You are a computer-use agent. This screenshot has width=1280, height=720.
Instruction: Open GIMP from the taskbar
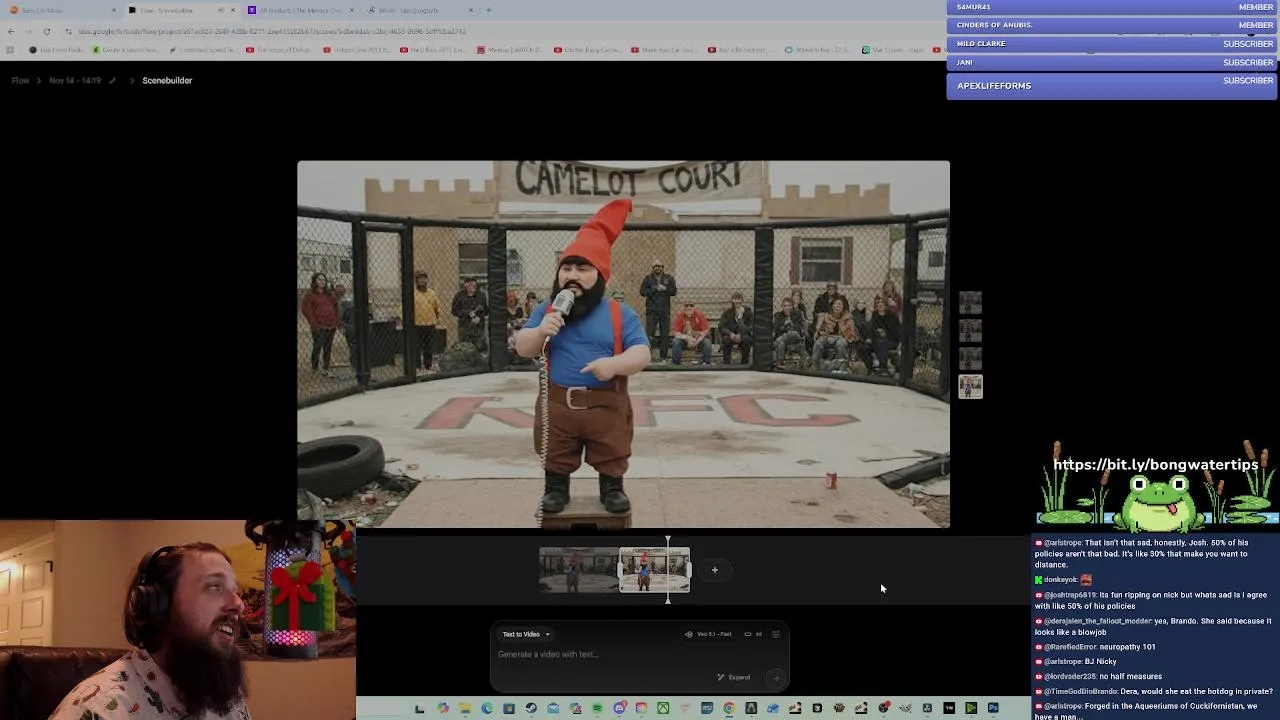[x=905, y=708]
